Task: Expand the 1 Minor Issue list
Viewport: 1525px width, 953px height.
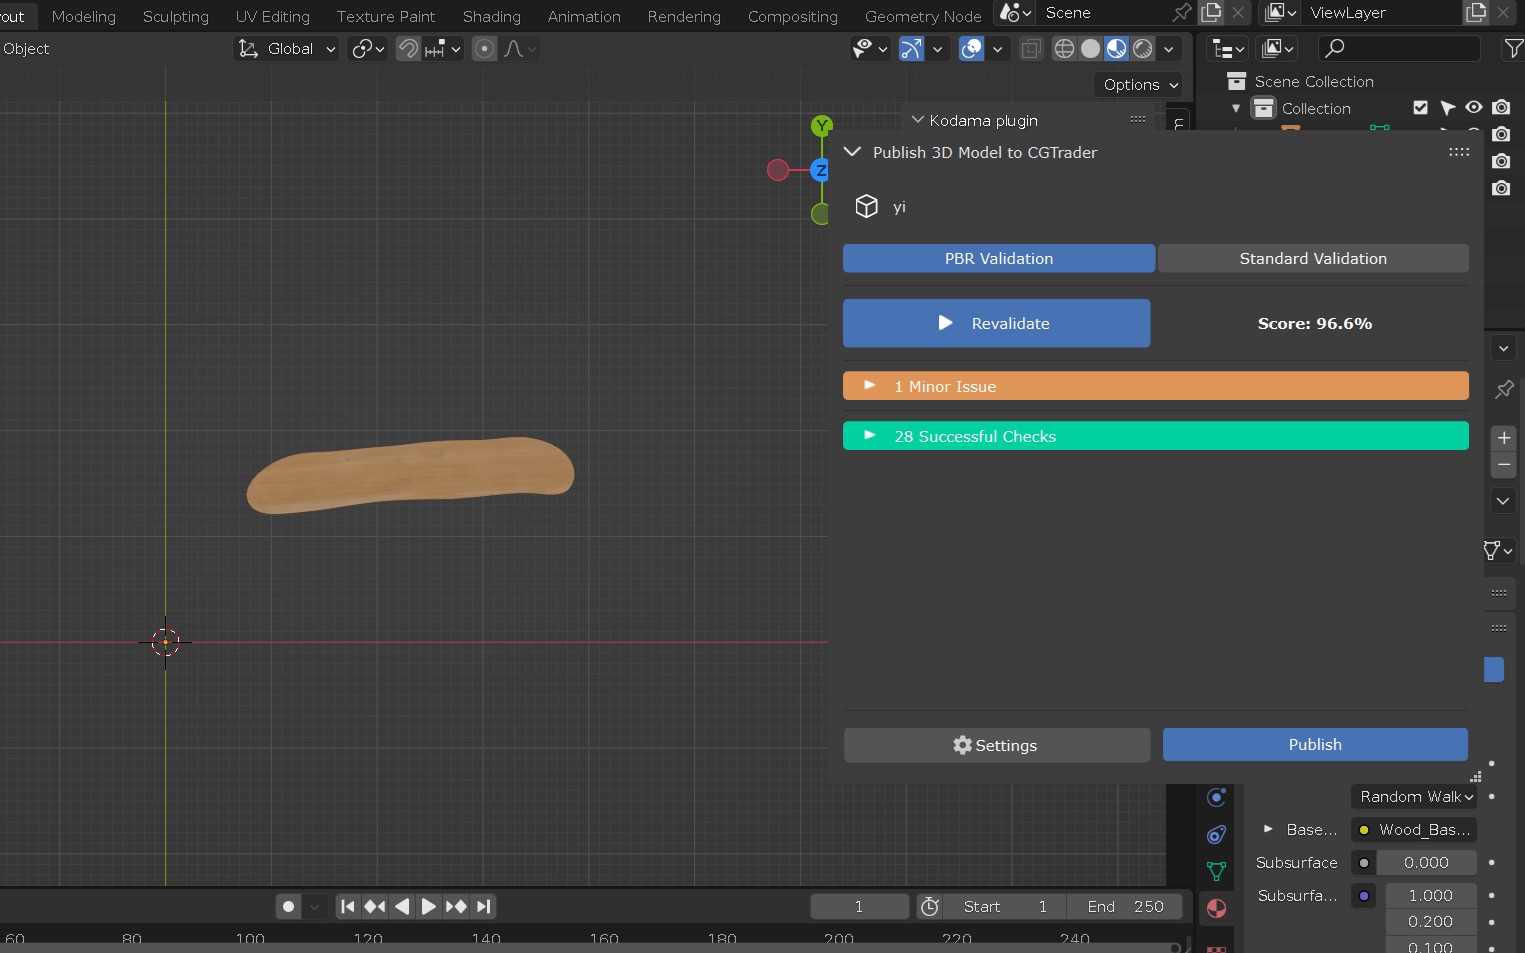Action: click(1156, 387)
